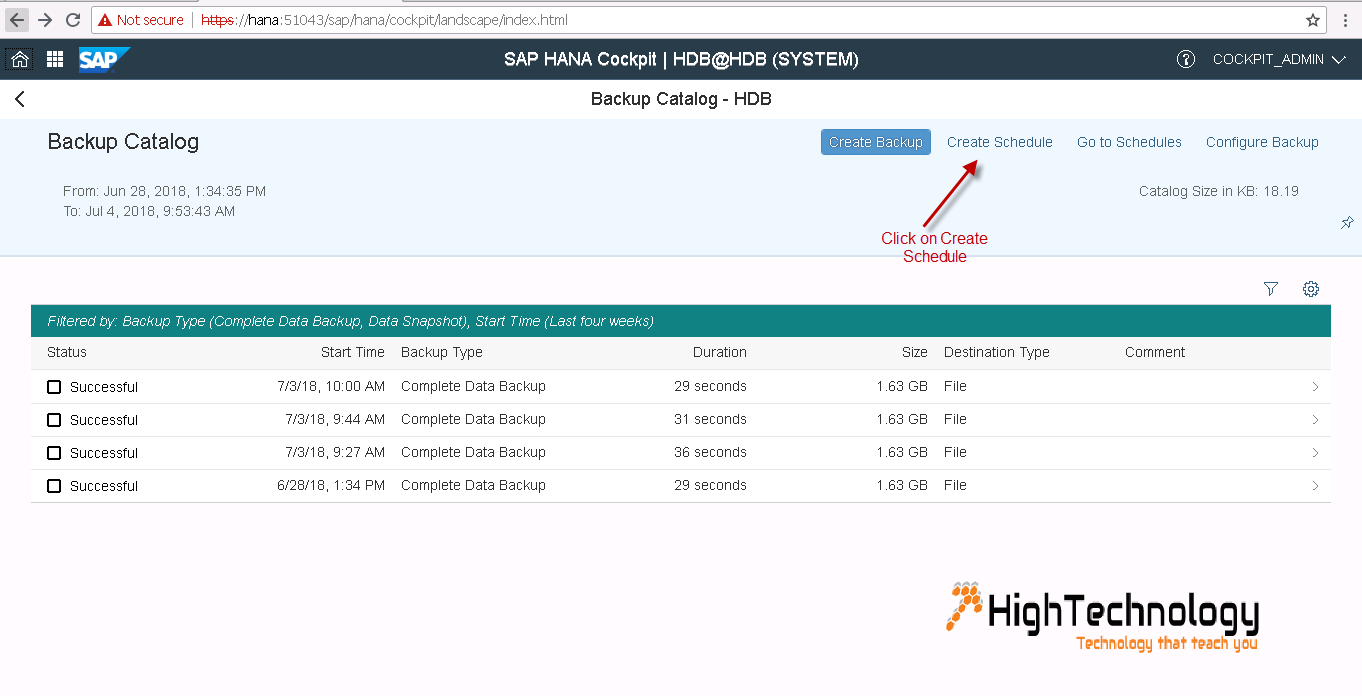The image size is (1362, 696).
Task: Open the apps grid launcher icon
Action: pos(55,59)
